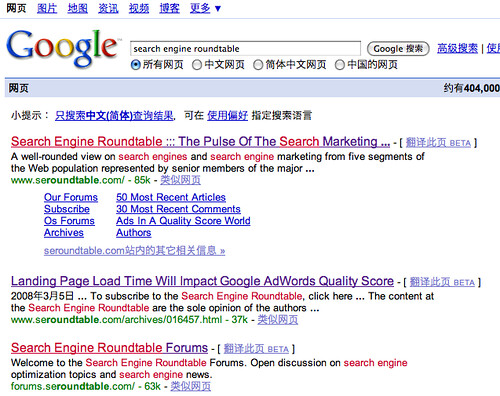Click seroundtable.com站内的其它相关信息 link
500x396 pixels.
(134, 251)
